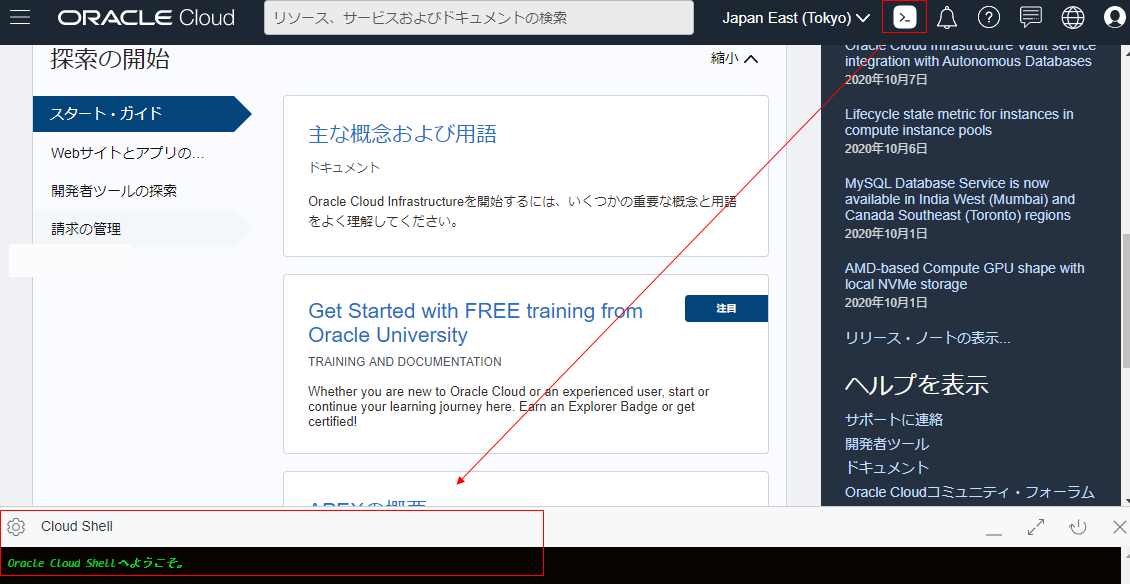Click the TRAINING AND DOCUMENTATION label
The image size is (1130, 584).
pos(404,362)
